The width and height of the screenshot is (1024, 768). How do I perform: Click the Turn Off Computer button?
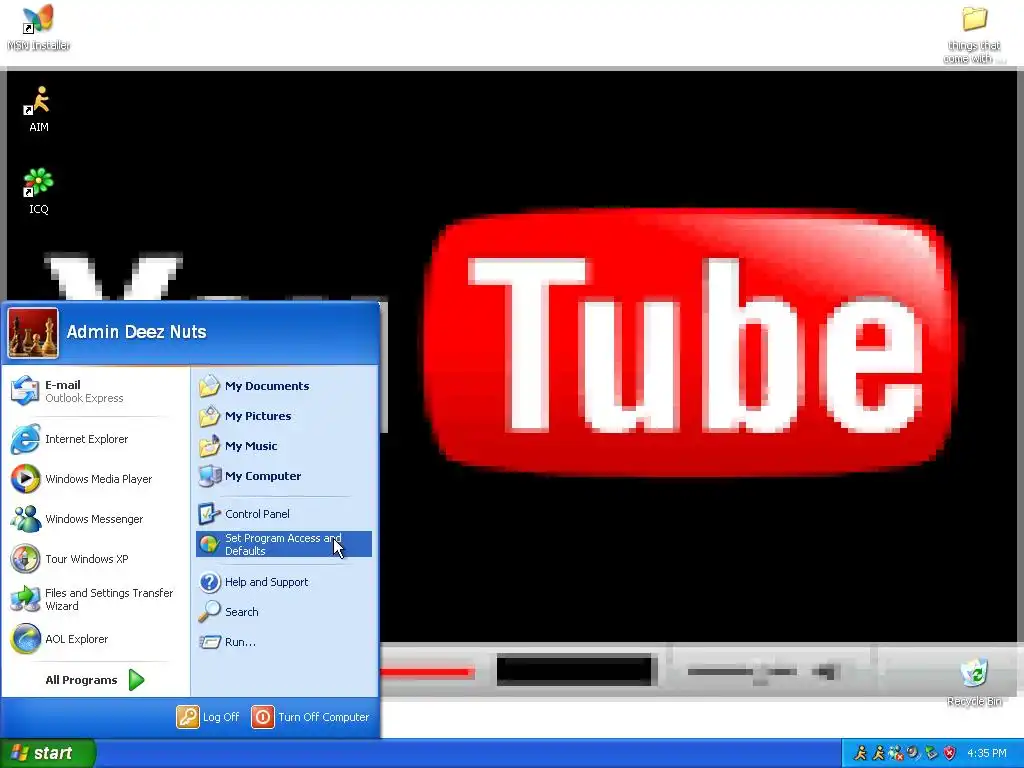tap(310, 717)
